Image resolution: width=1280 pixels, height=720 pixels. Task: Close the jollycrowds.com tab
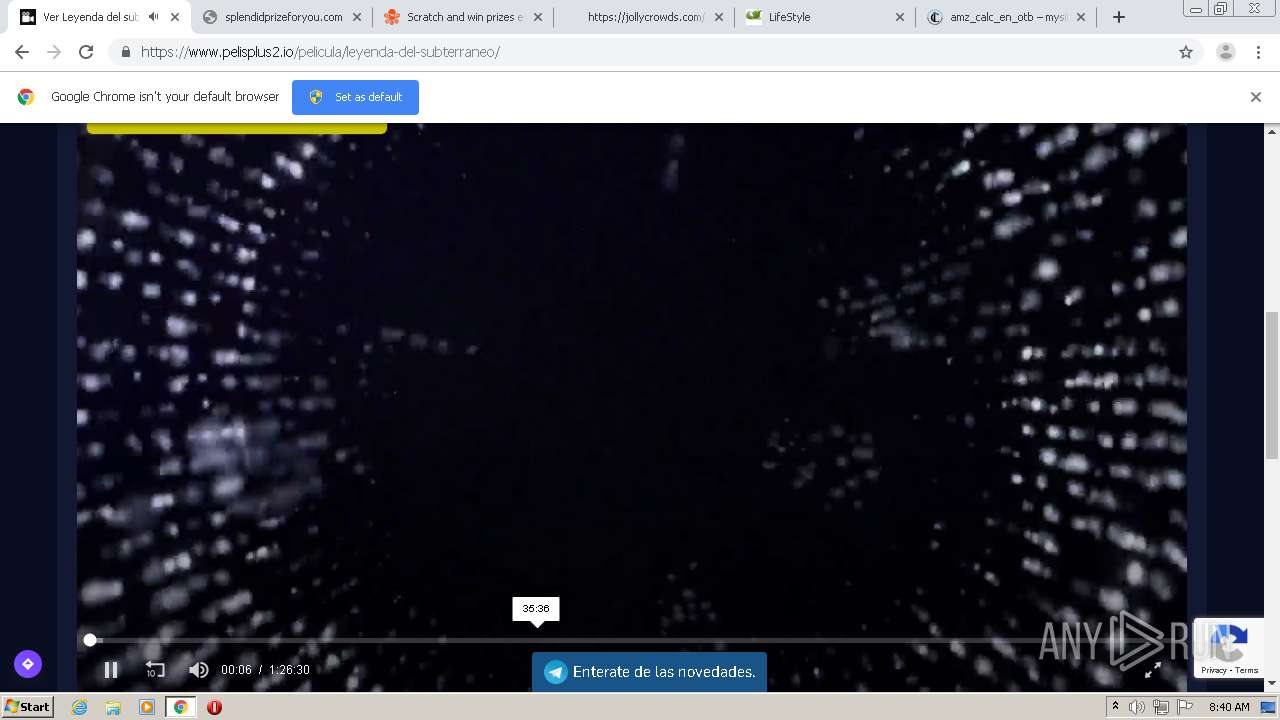click(719, 17)
